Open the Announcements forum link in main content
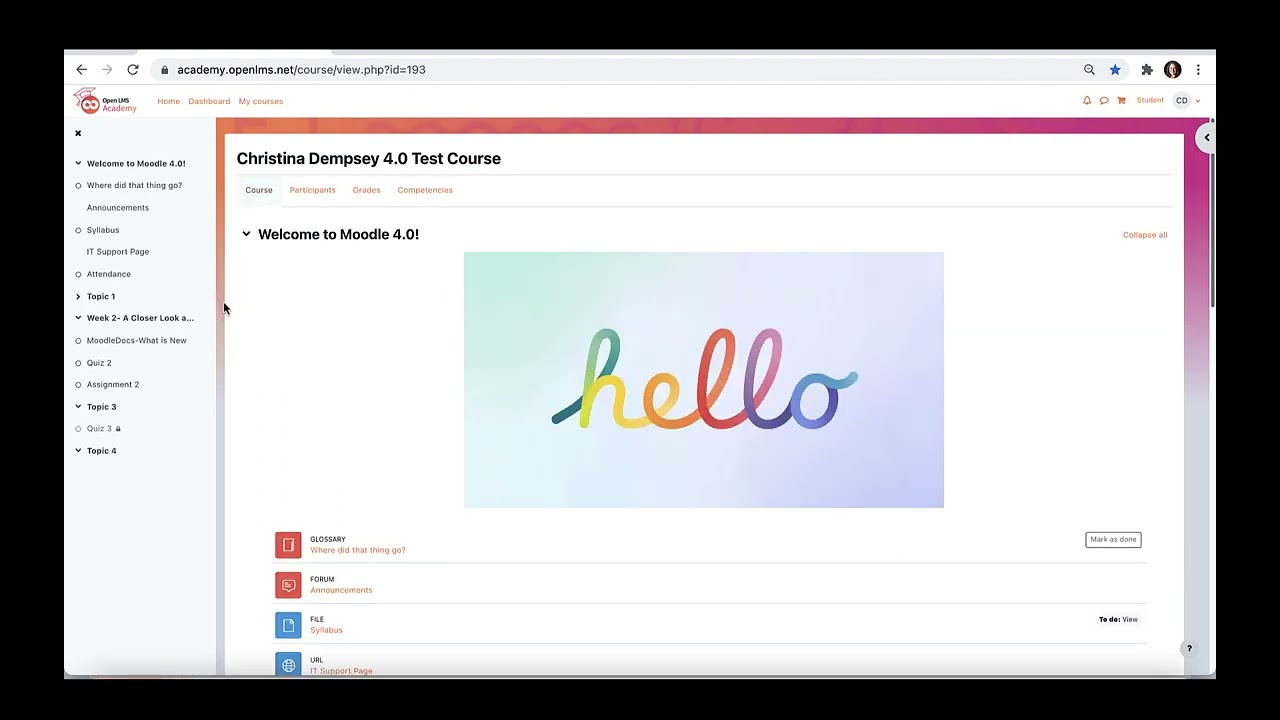This screenshot has width=1280, height=720. 341,590
